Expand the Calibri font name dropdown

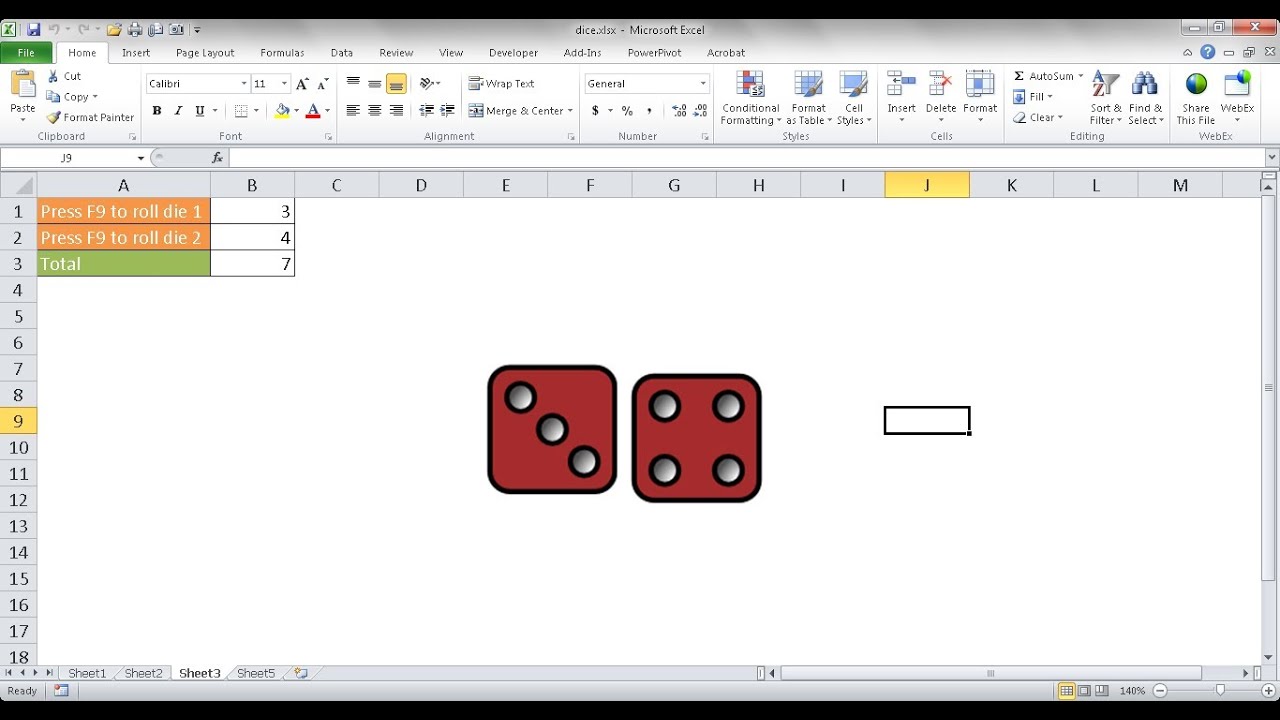243,84
